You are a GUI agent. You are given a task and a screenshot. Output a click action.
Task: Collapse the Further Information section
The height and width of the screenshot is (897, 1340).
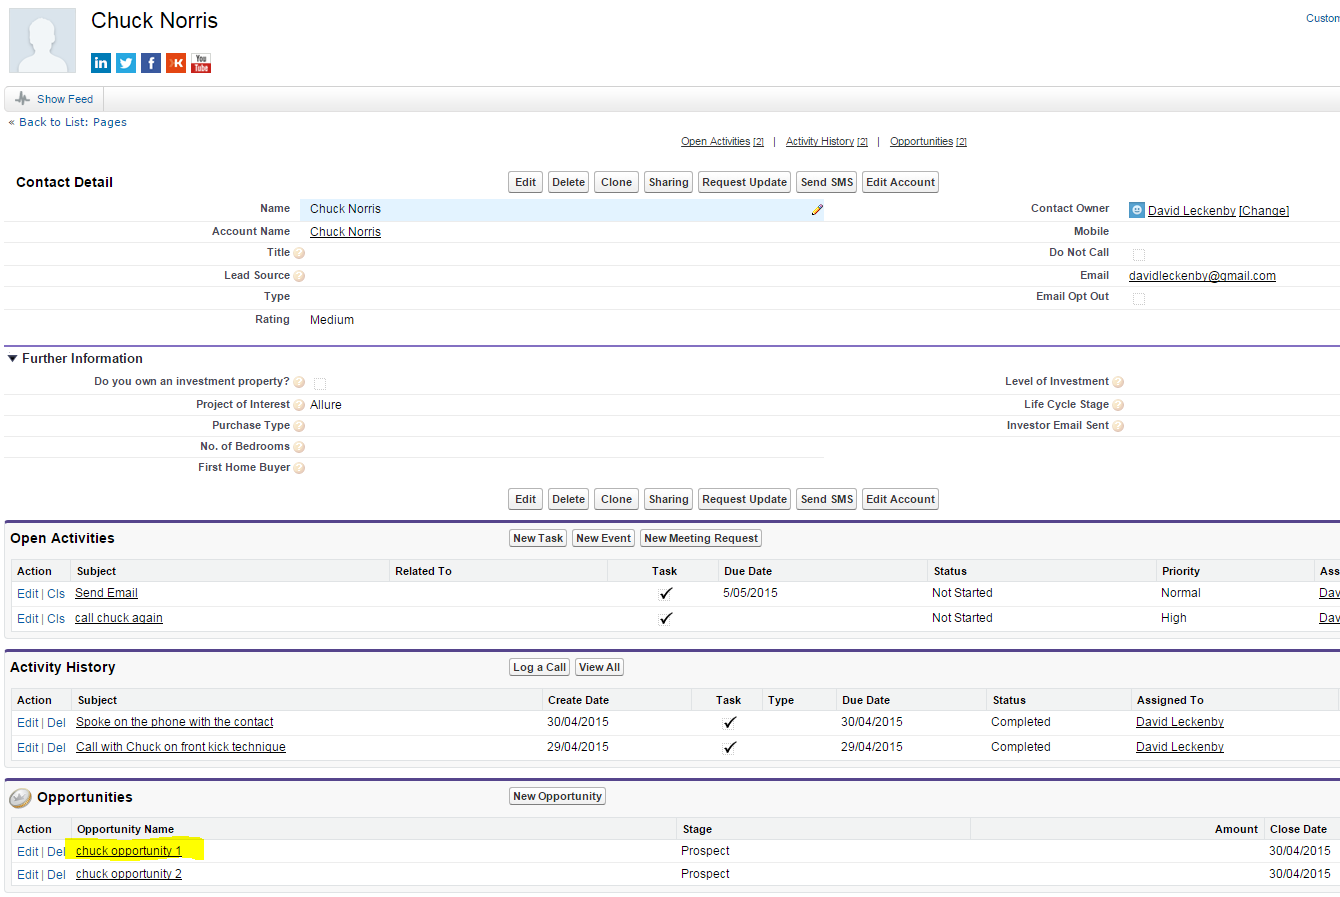[x=13, y=358]
